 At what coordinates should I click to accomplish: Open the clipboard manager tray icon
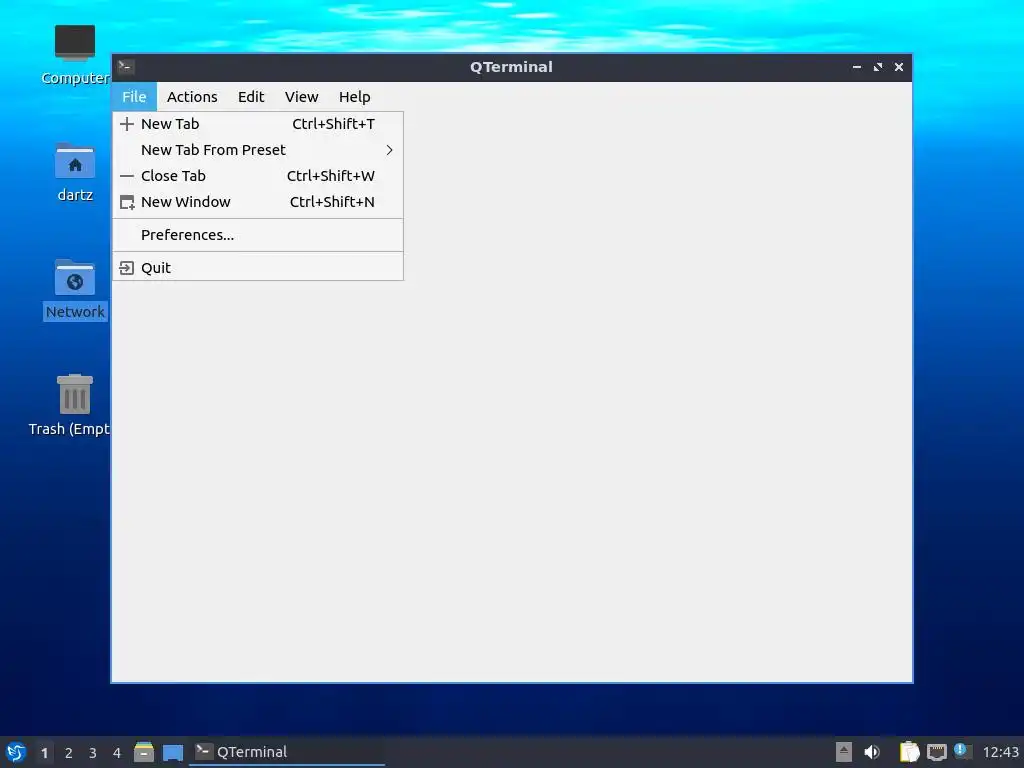click(910, 752)
